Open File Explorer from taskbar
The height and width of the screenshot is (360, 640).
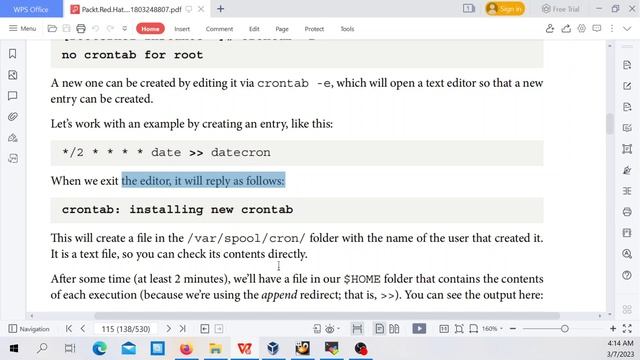215,349
